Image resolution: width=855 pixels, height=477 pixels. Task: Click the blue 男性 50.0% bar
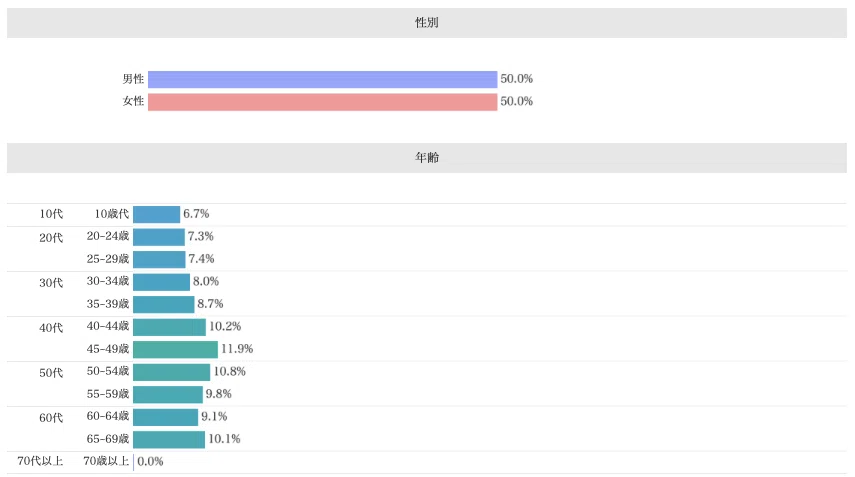(x=322, y=80)
